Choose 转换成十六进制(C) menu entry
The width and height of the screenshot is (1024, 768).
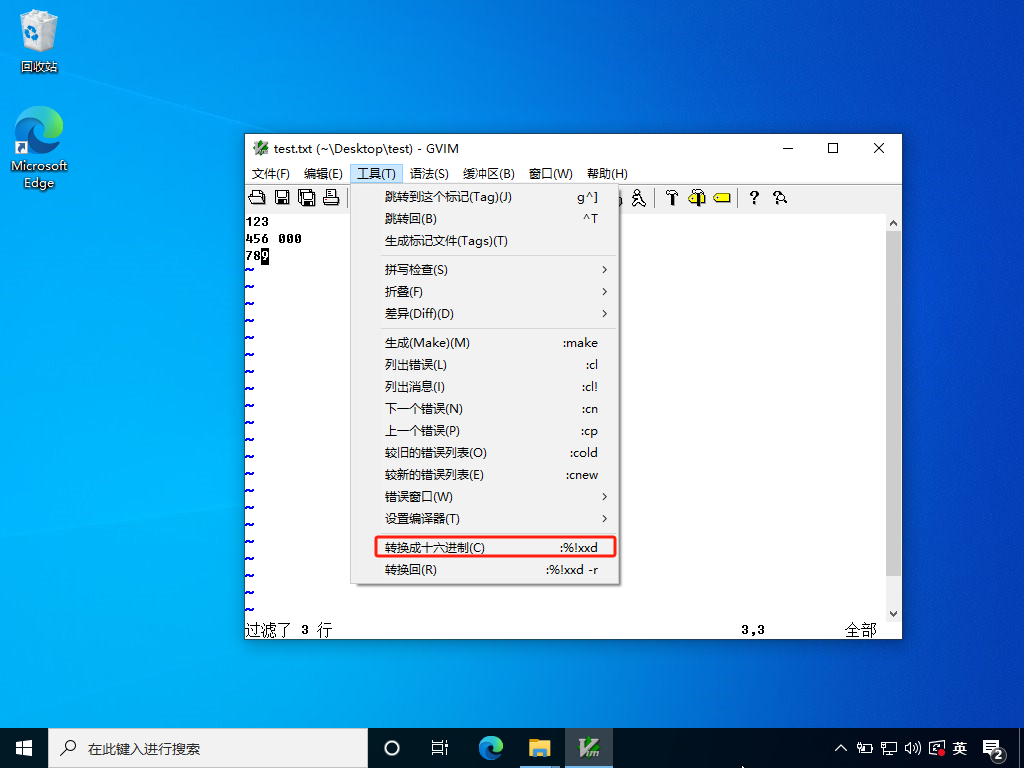(x=485, y=547)
